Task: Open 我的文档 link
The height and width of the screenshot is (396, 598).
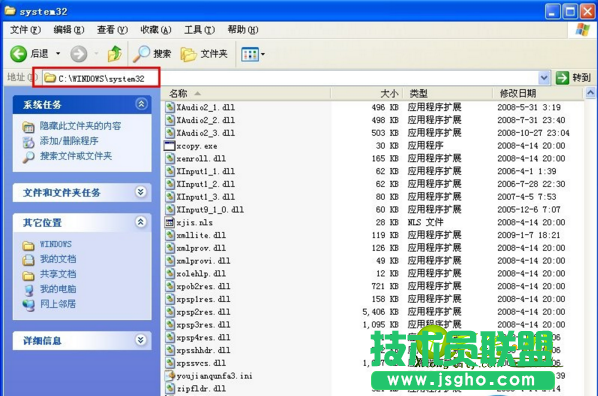Action: tap(58, 259)
